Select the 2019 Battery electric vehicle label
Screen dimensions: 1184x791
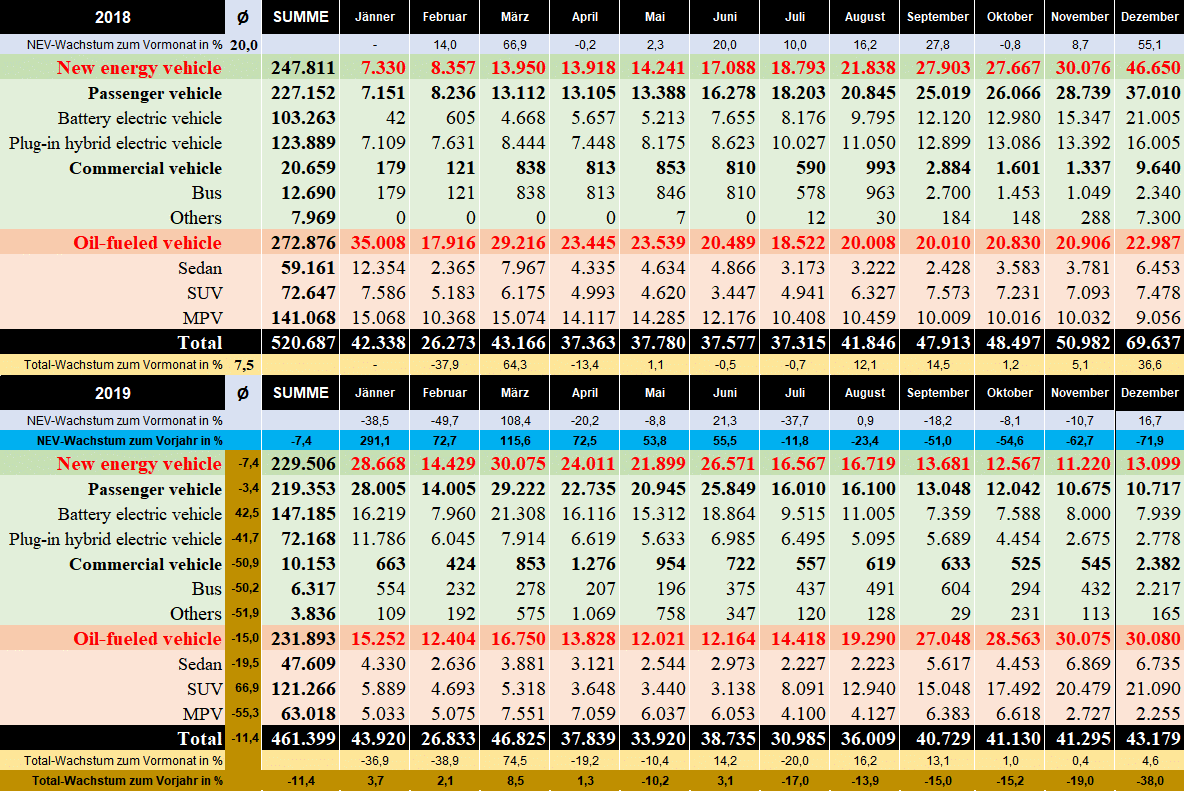pyautogui.click(x=140, y=514)
